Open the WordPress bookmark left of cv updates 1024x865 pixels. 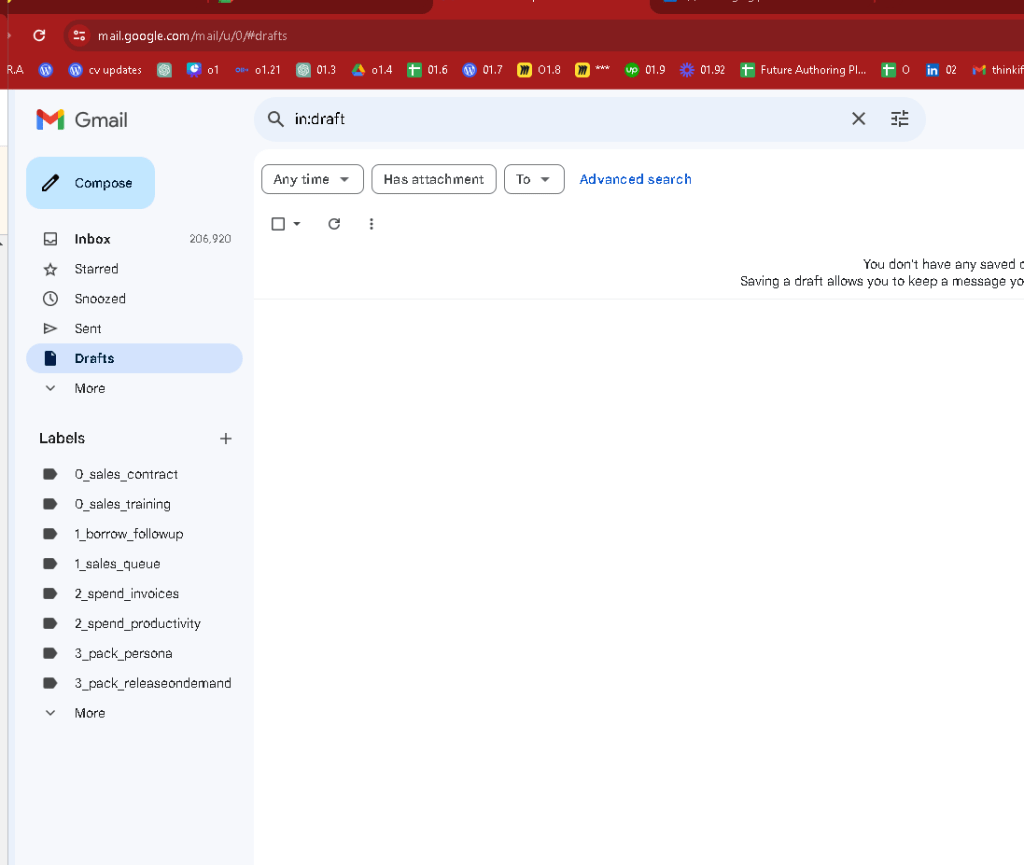(x=46, y=70)
